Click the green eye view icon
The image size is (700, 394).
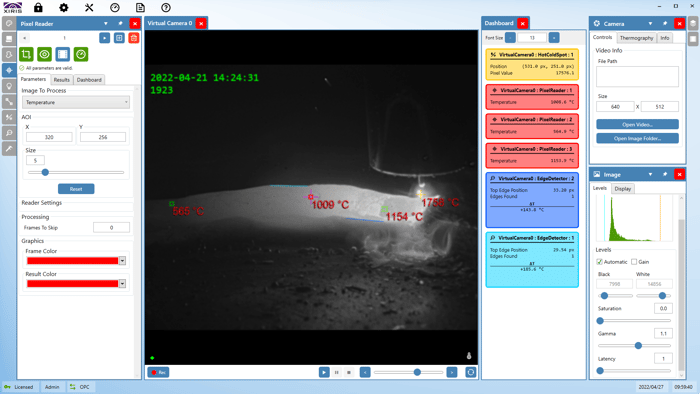click(x=45, y=54)
